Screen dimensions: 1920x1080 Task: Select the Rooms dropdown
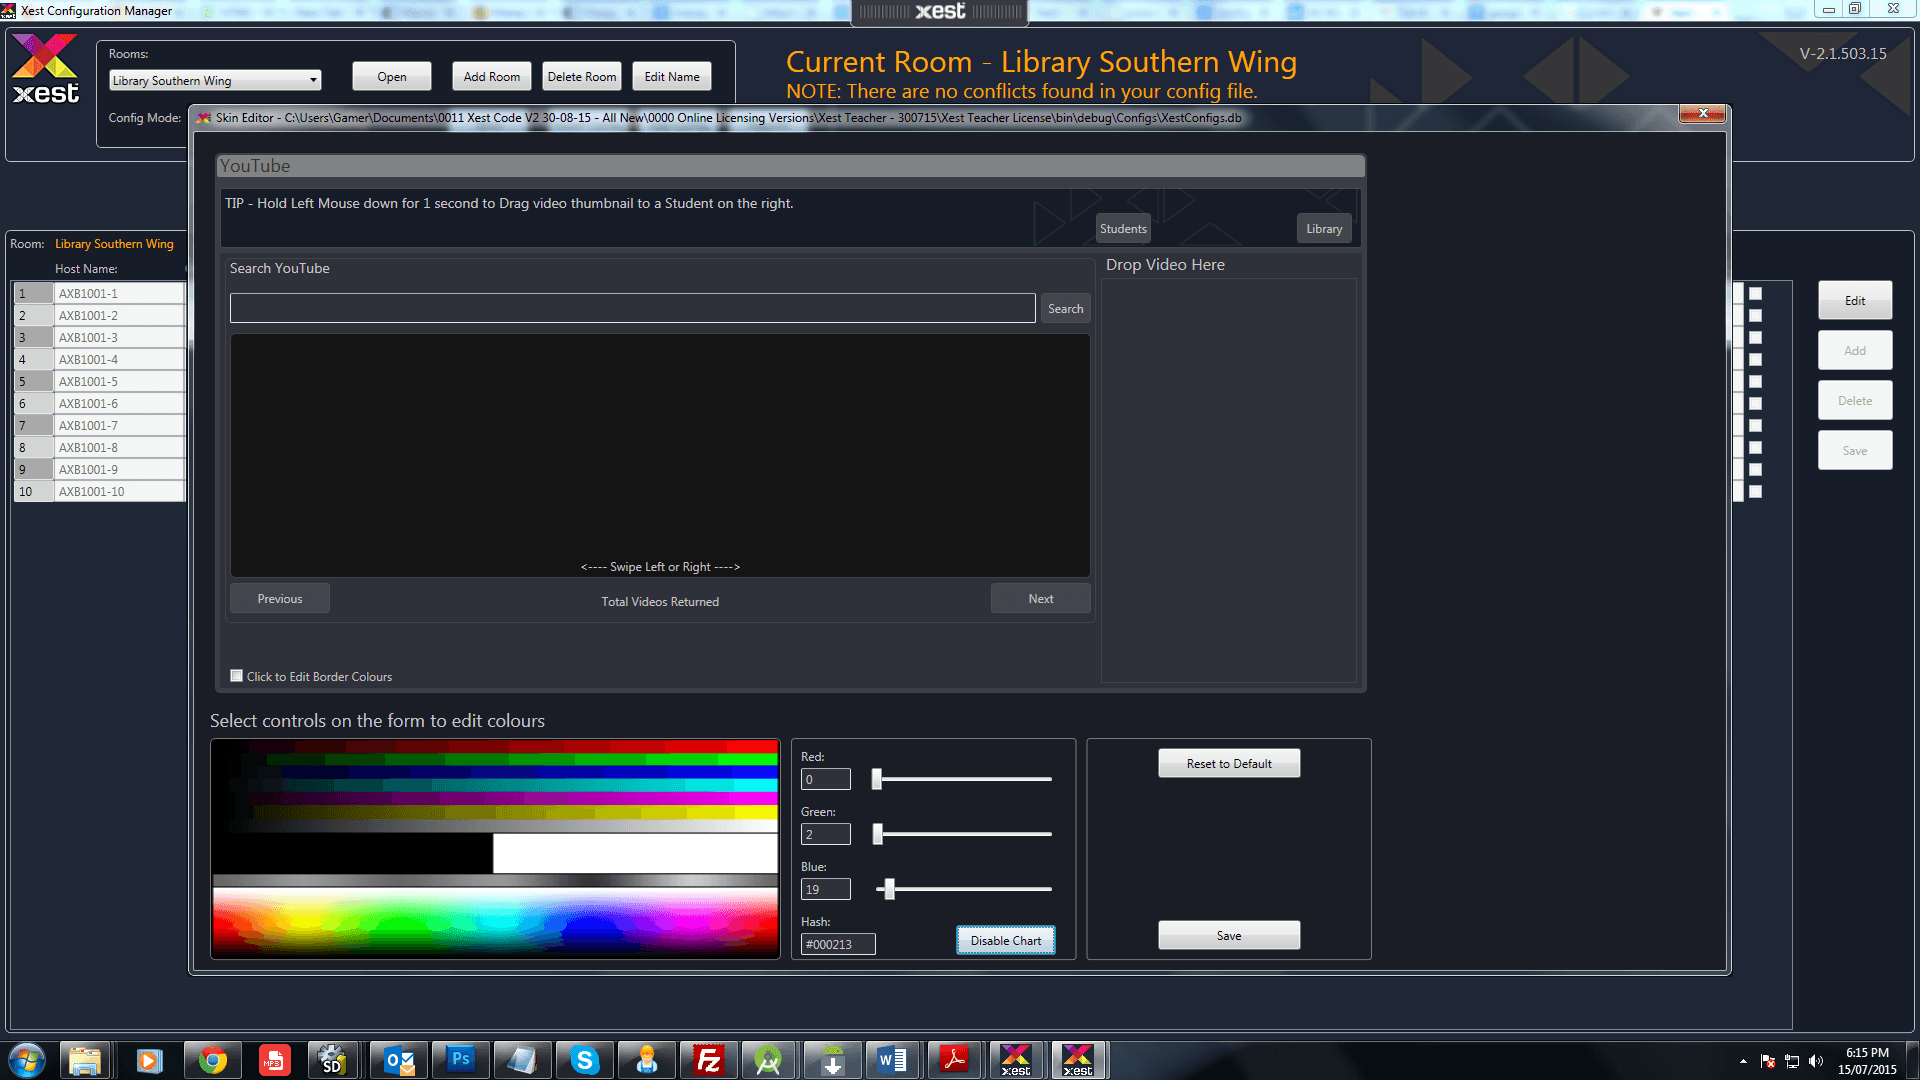coord(214,80)
